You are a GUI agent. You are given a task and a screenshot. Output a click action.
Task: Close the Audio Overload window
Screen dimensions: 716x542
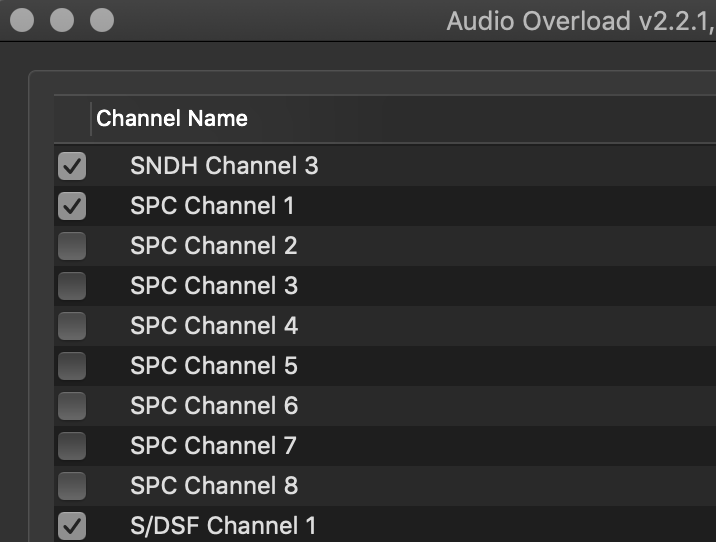point(22,19)
